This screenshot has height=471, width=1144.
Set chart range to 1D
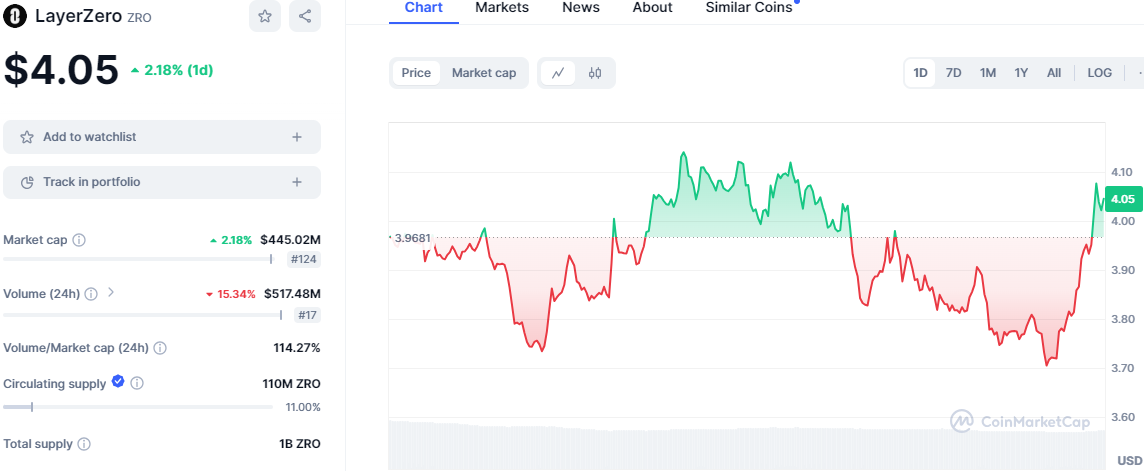tap(920, 73)
